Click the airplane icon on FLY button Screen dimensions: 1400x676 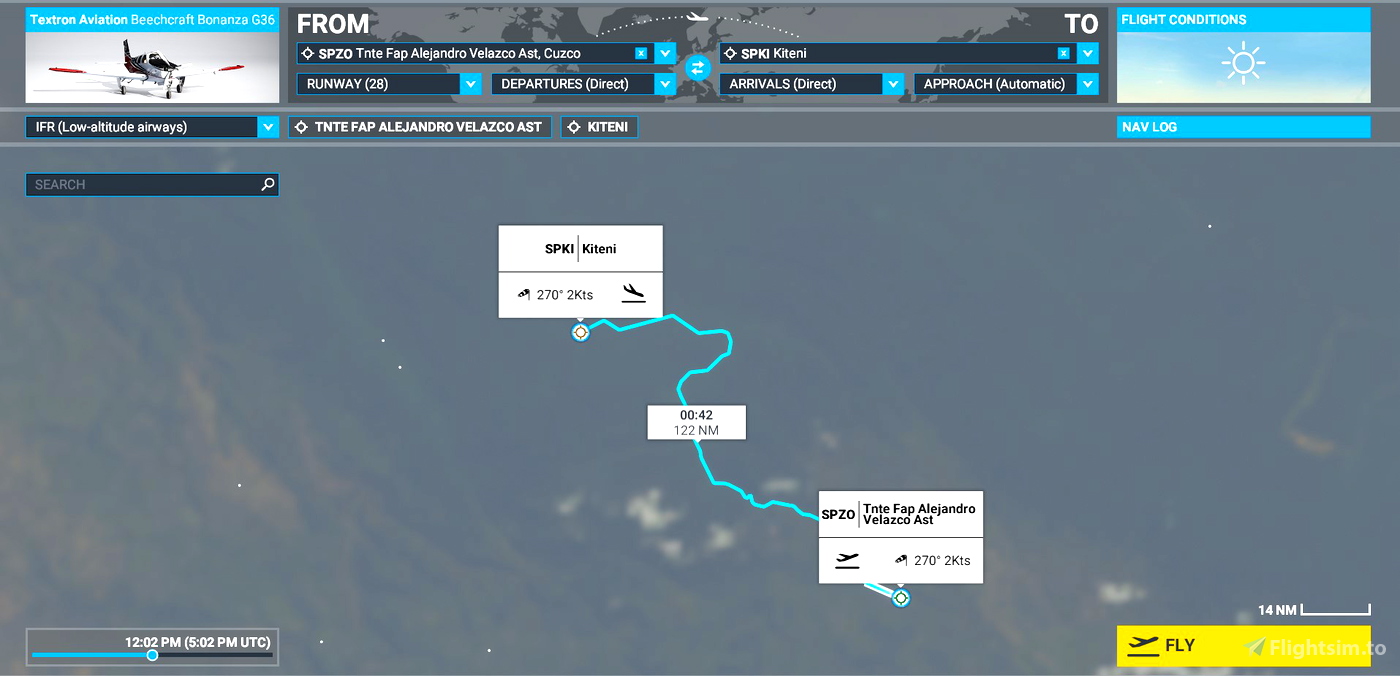click(1143, 646)
